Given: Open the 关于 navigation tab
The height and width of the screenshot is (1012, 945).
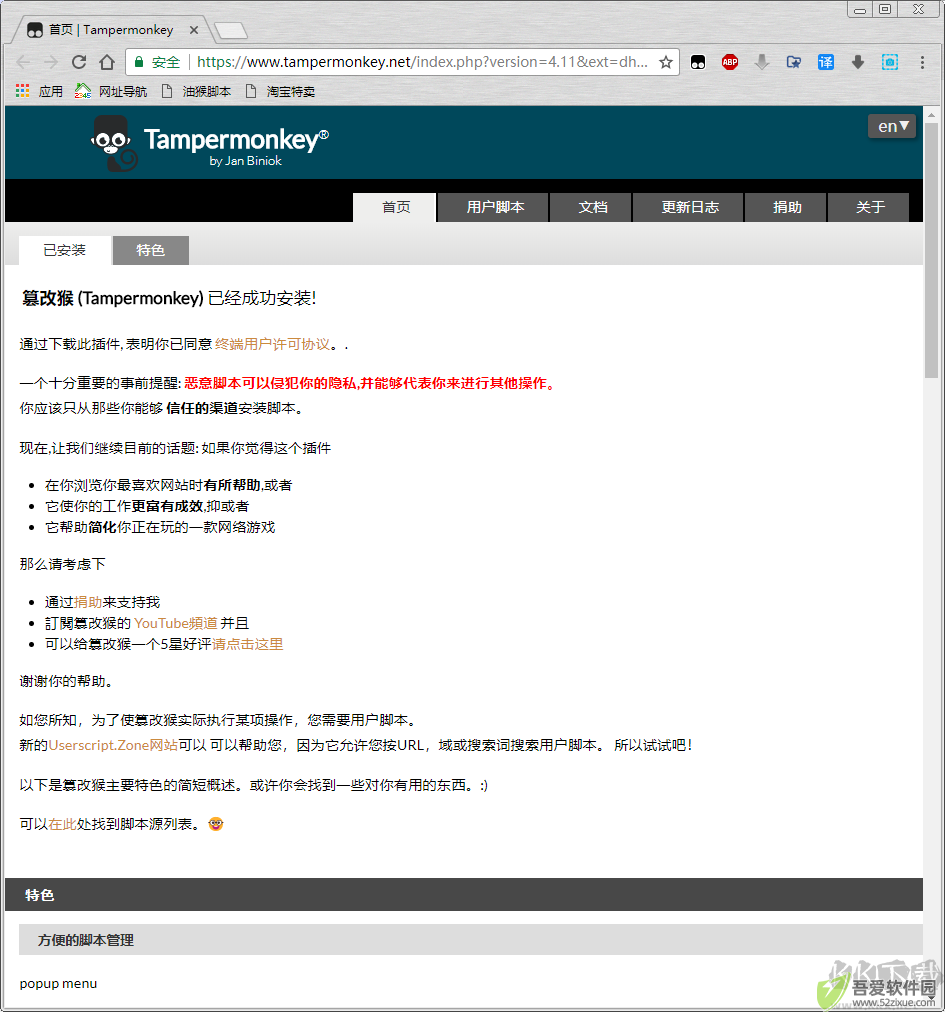Looking at the screenshot, I should click(869, 207).
